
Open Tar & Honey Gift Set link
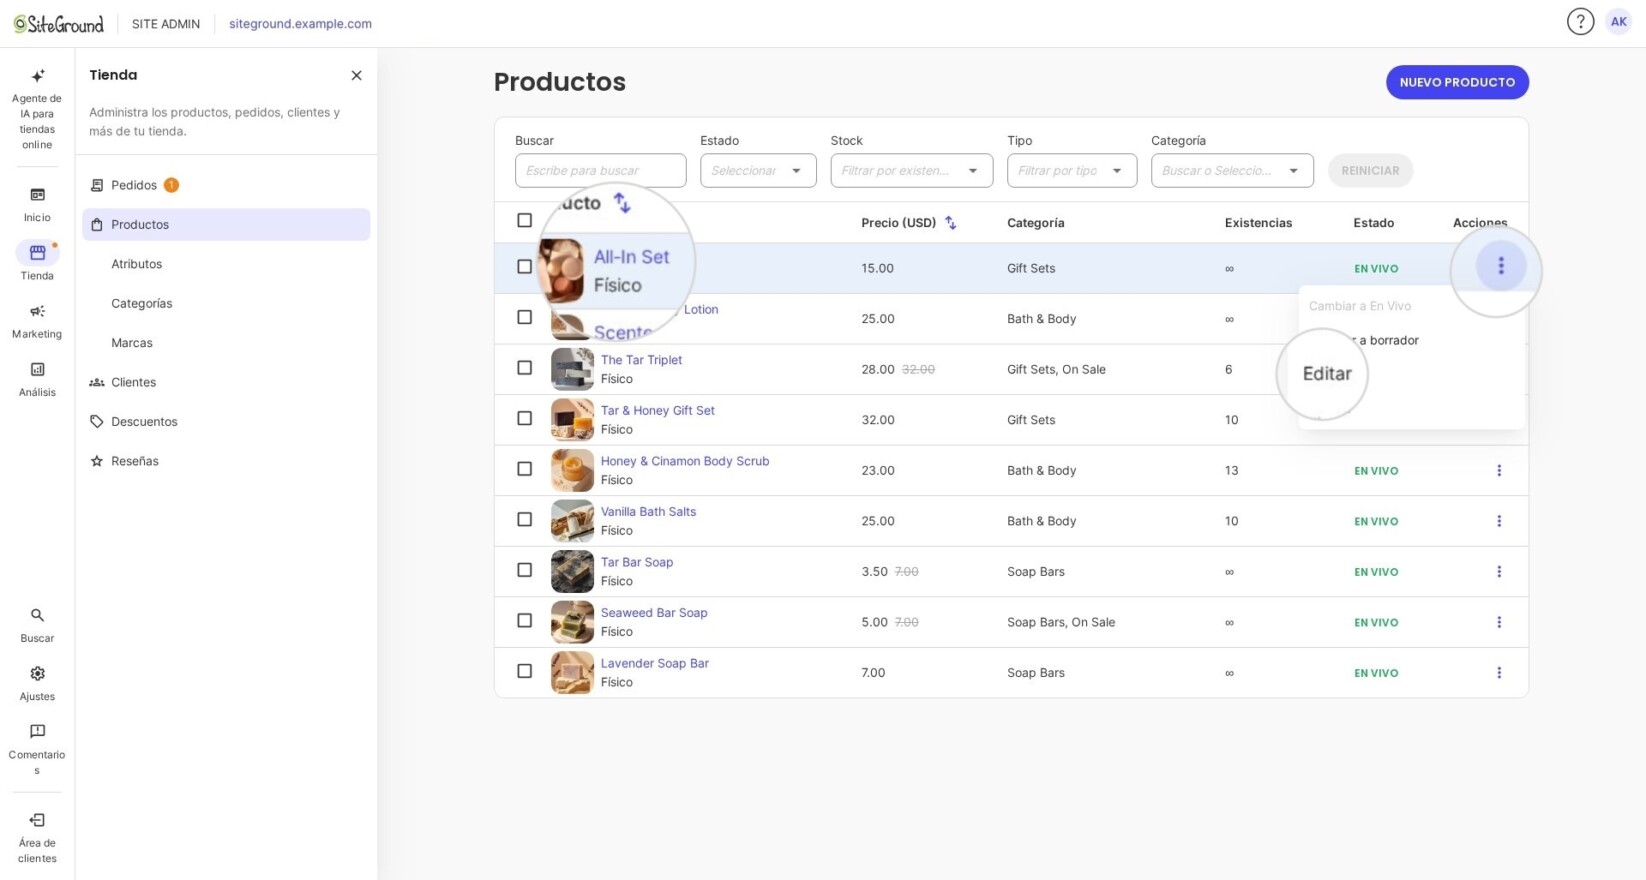657,410
